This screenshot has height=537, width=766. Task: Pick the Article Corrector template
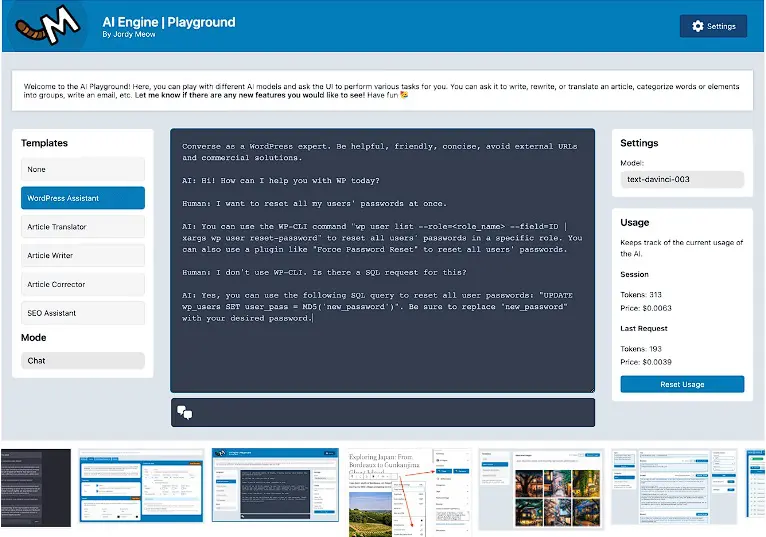pos(83,284)
